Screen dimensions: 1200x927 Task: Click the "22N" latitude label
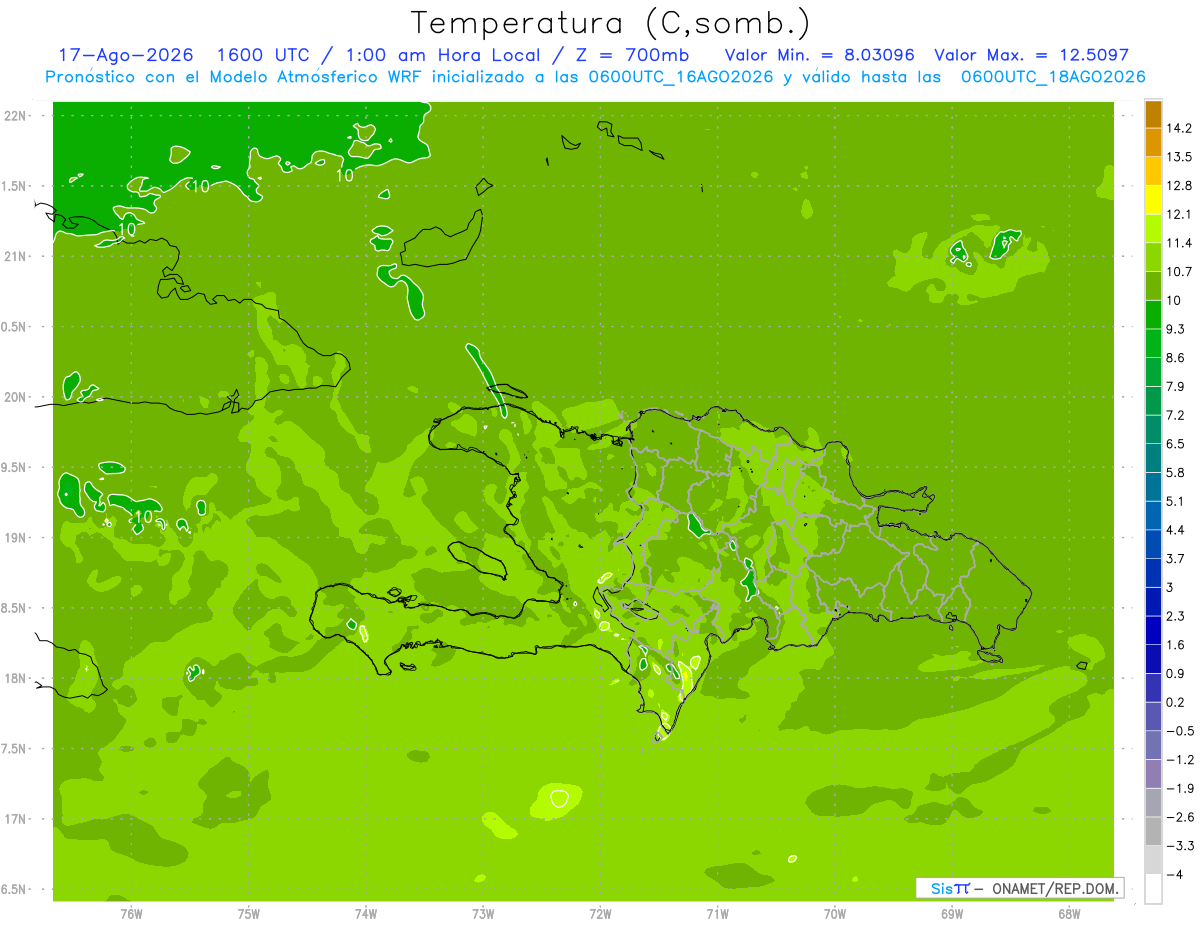pos(15,116)
